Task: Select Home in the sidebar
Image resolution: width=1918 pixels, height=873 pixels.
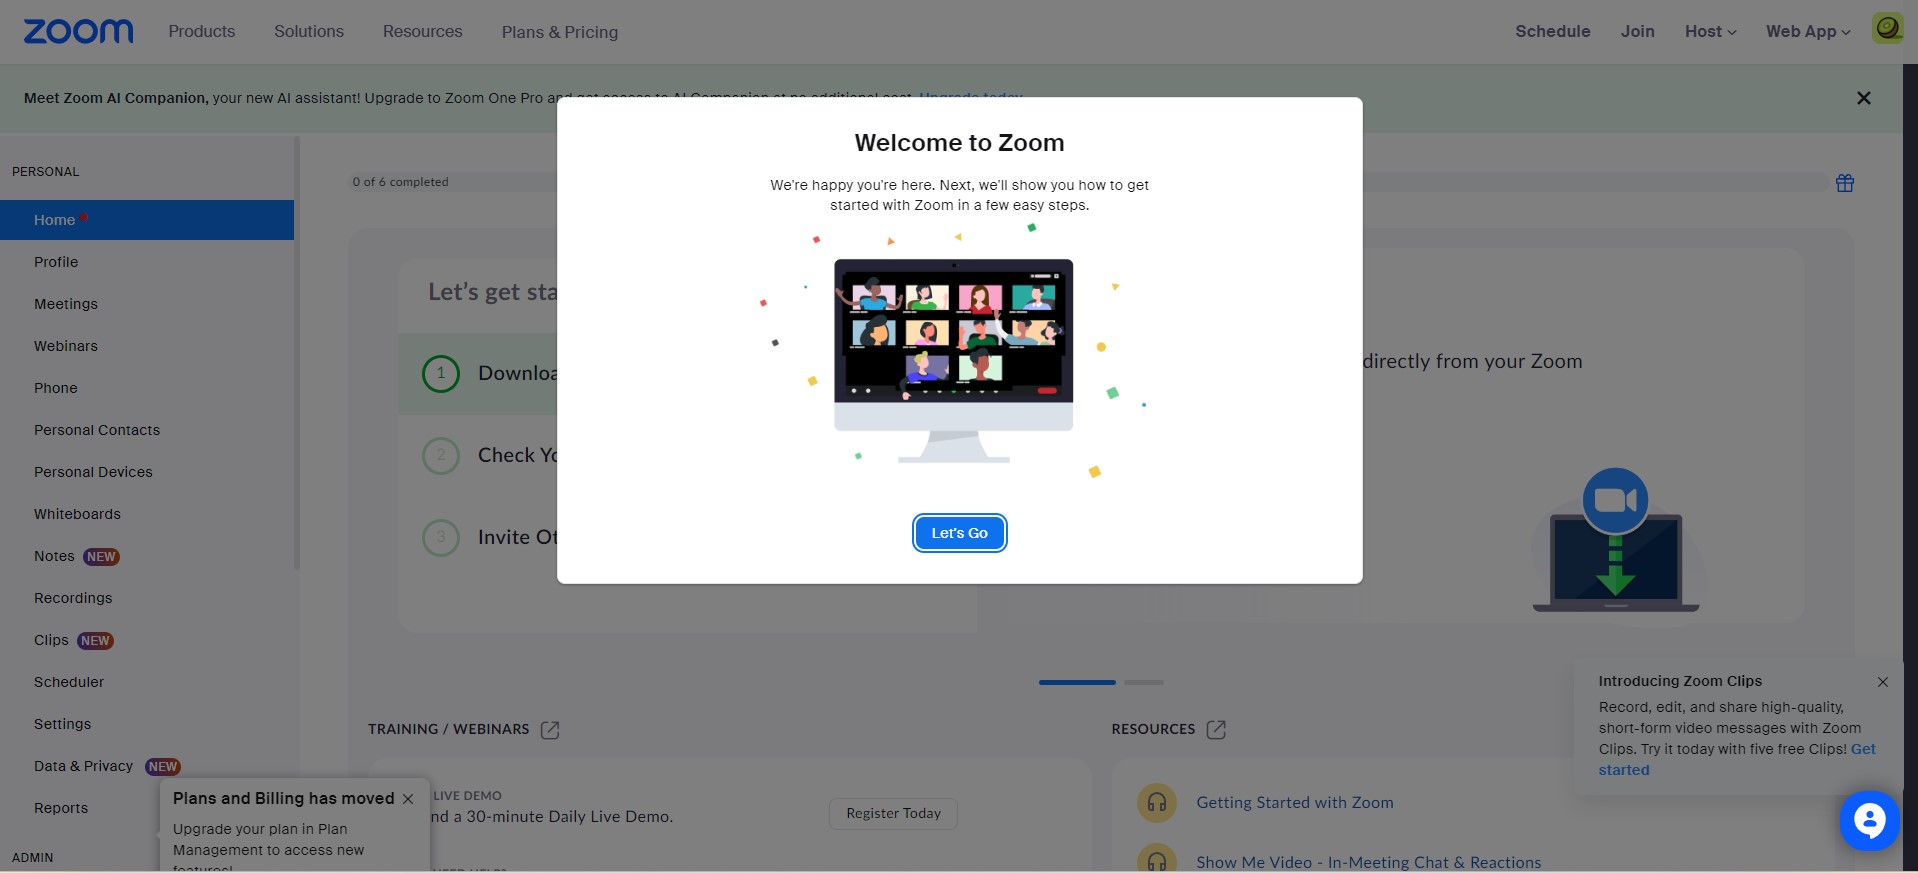Action: [147, 220]
